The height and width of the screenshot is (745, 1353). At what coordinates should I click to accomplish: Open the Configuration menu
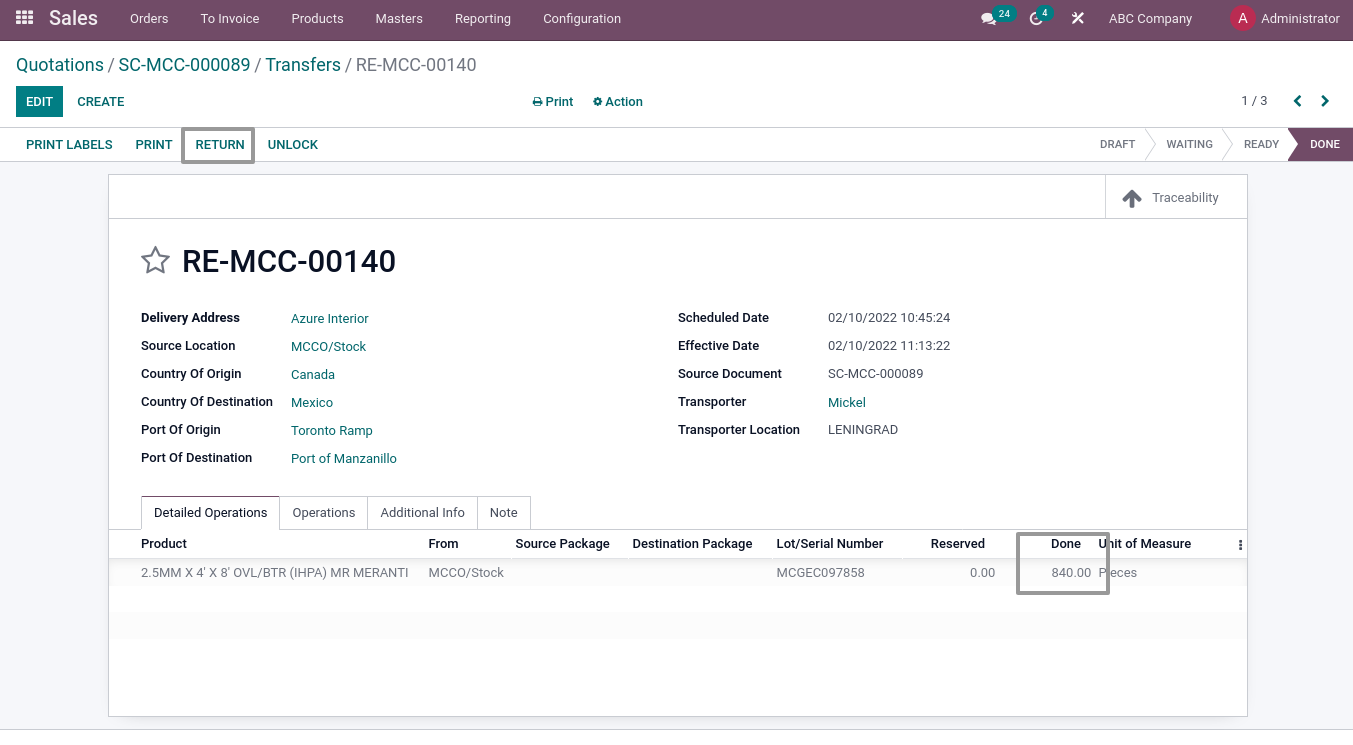[x=581, y=18]
